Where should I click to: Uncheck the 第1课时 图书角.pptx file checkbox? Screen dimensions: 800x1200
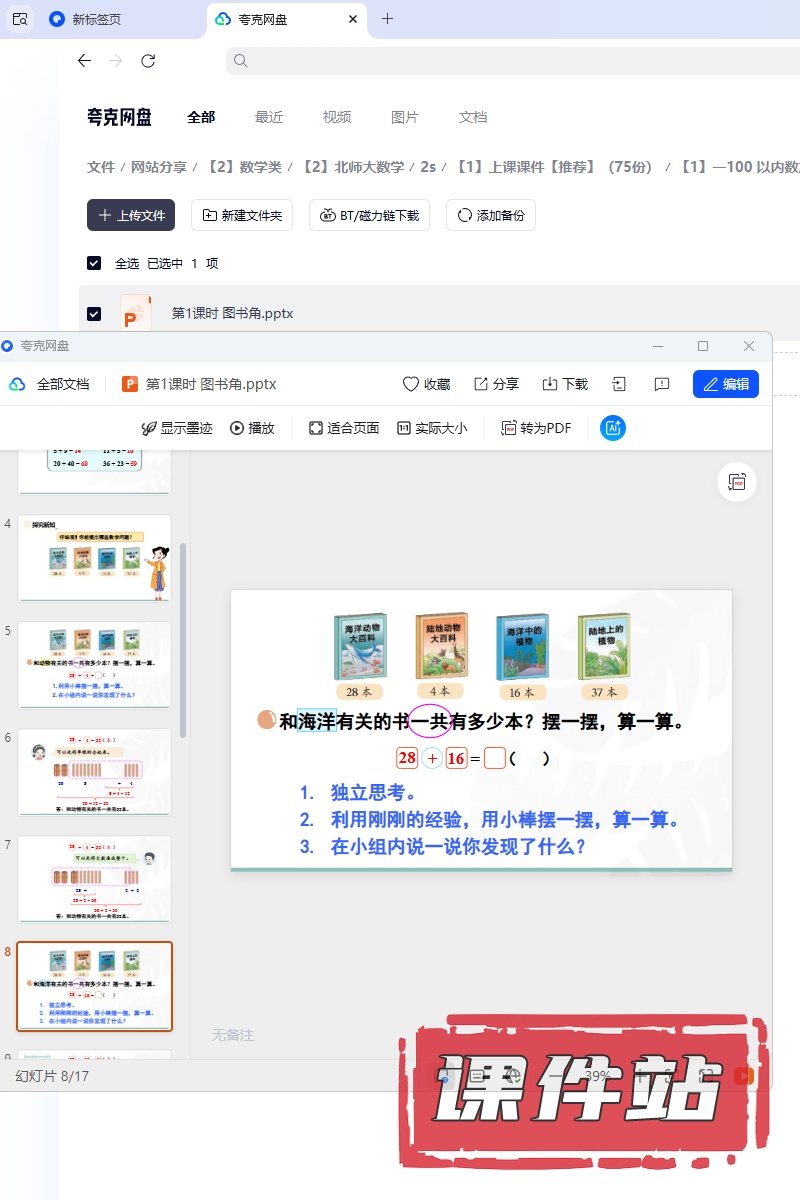(94, 314)
